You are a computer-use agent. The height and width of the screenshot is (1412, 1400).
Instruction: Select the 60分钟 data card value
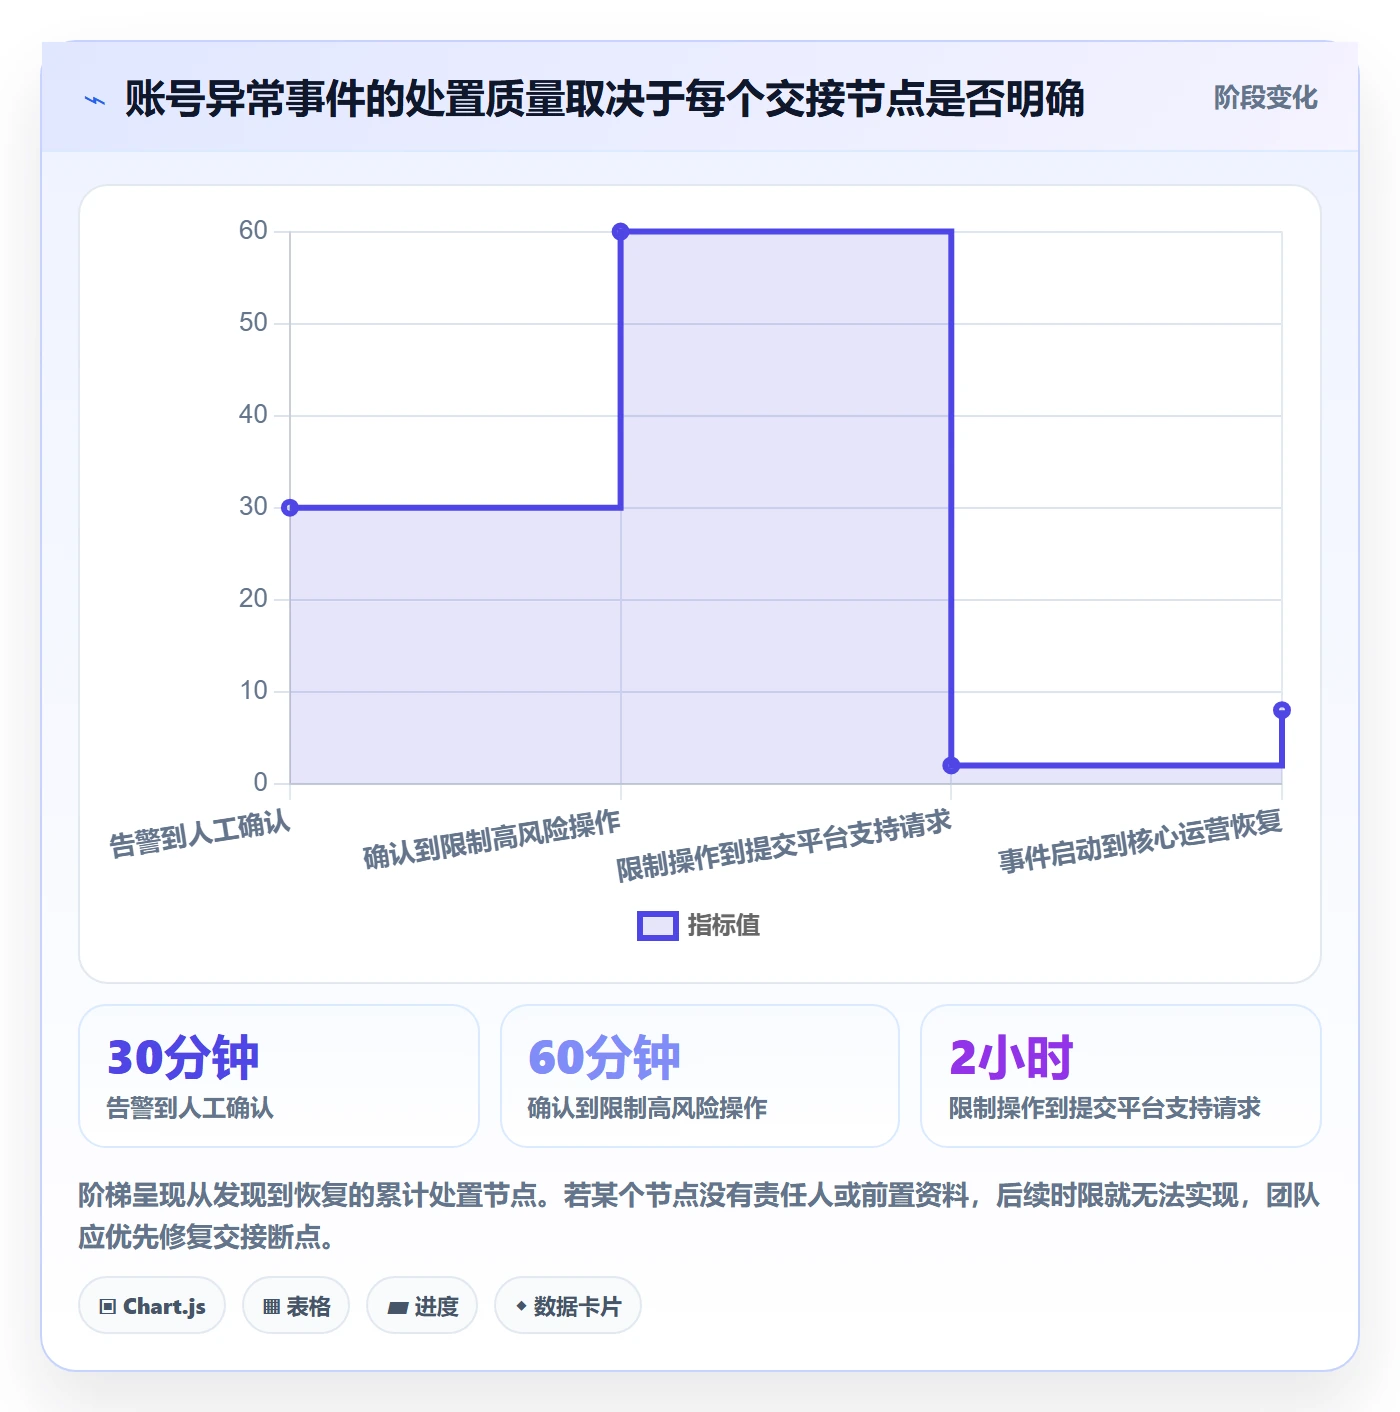click(x=604, y=1057)
